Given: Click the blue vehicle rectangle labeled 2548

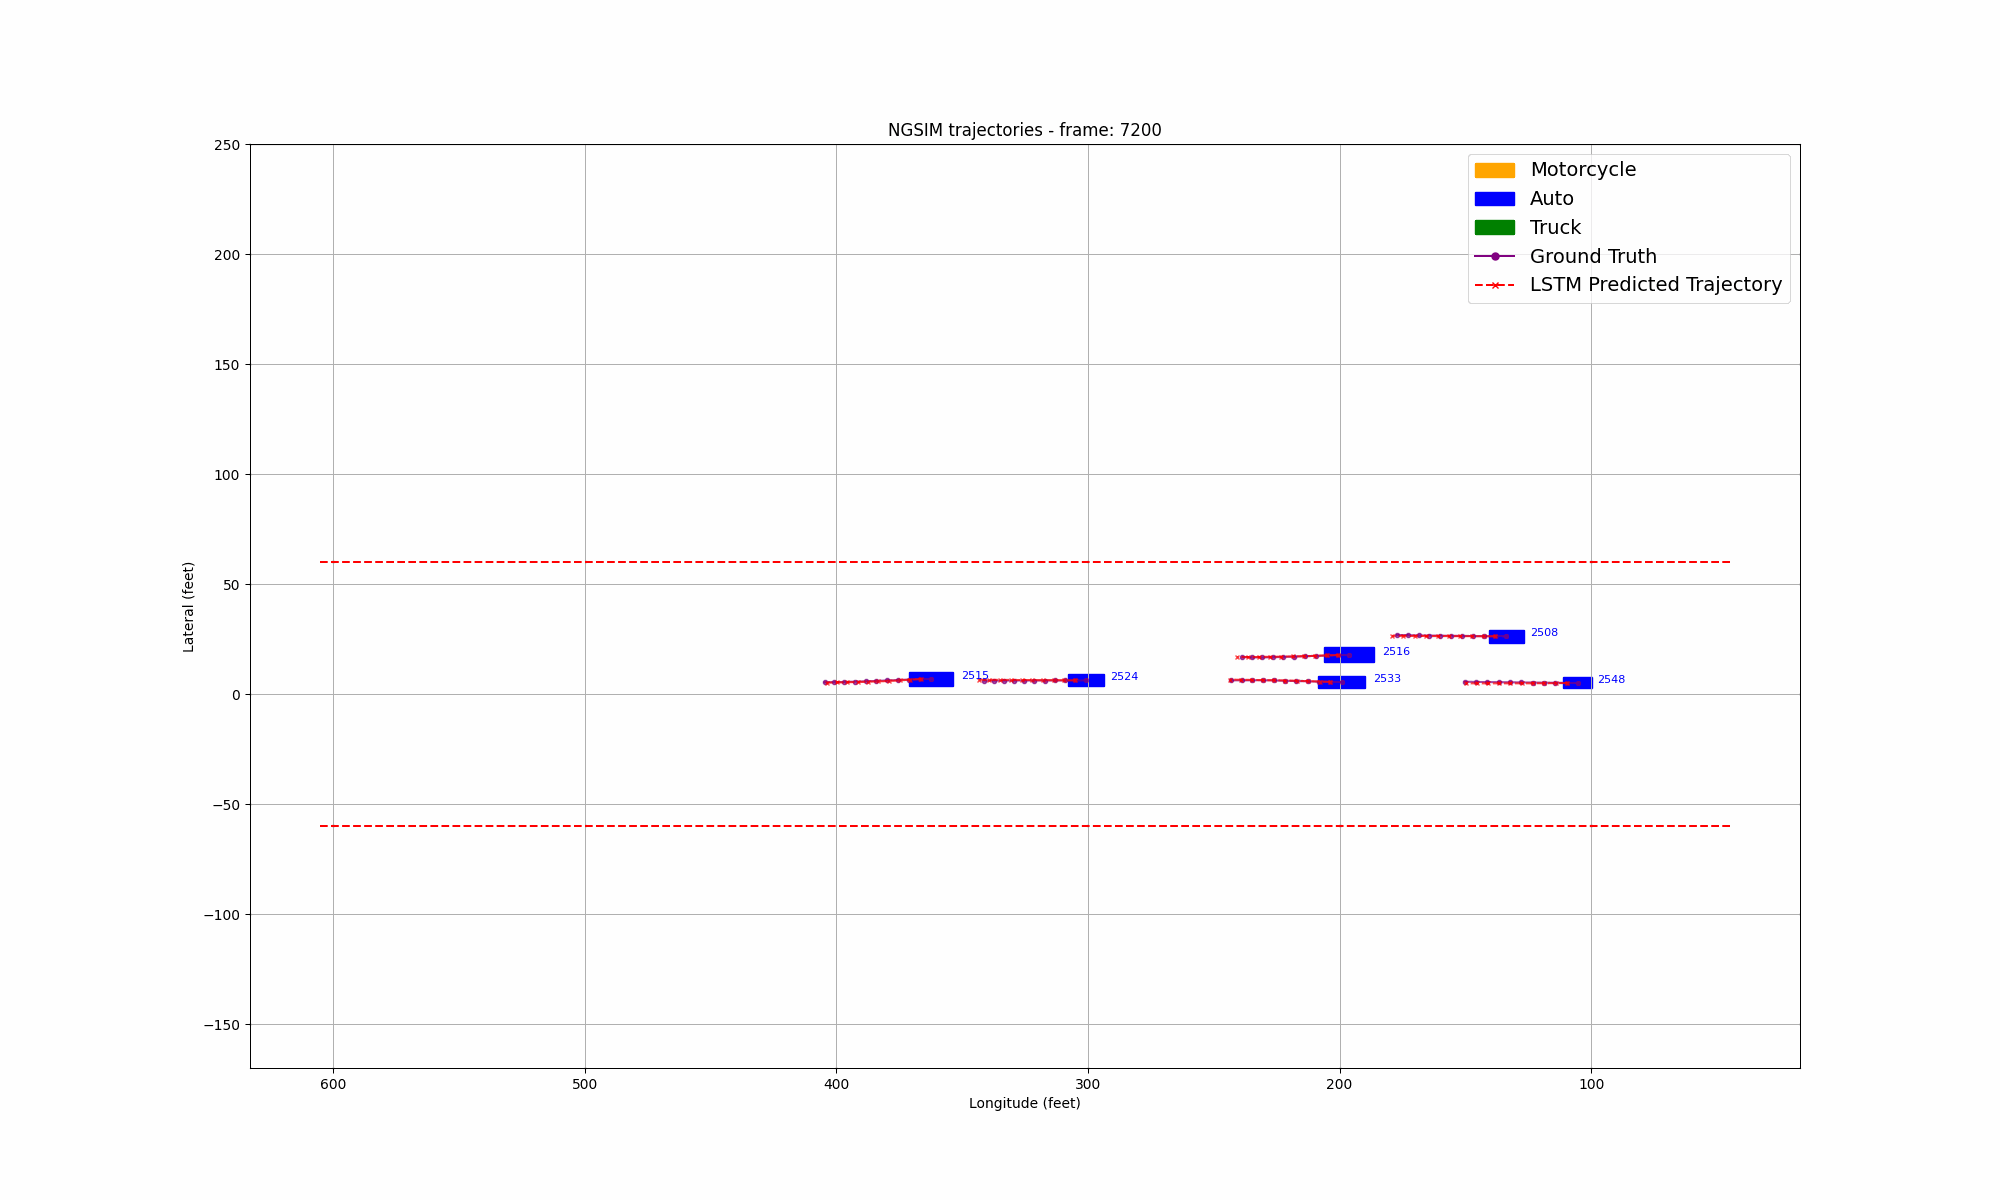Looking at the screenshot, I should [x=1577, y=683].
